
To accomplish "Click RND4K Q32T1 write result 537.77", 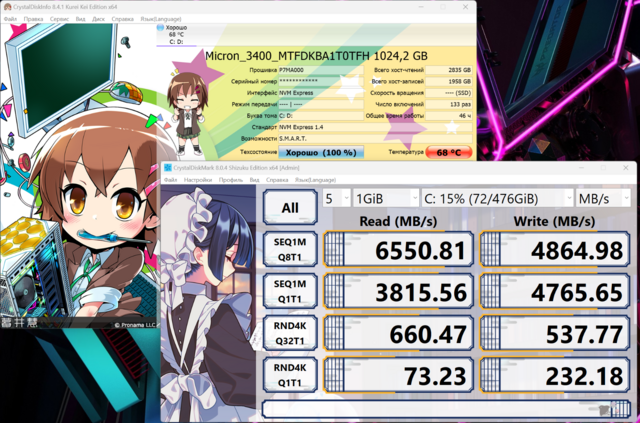I will pos(555,333).
